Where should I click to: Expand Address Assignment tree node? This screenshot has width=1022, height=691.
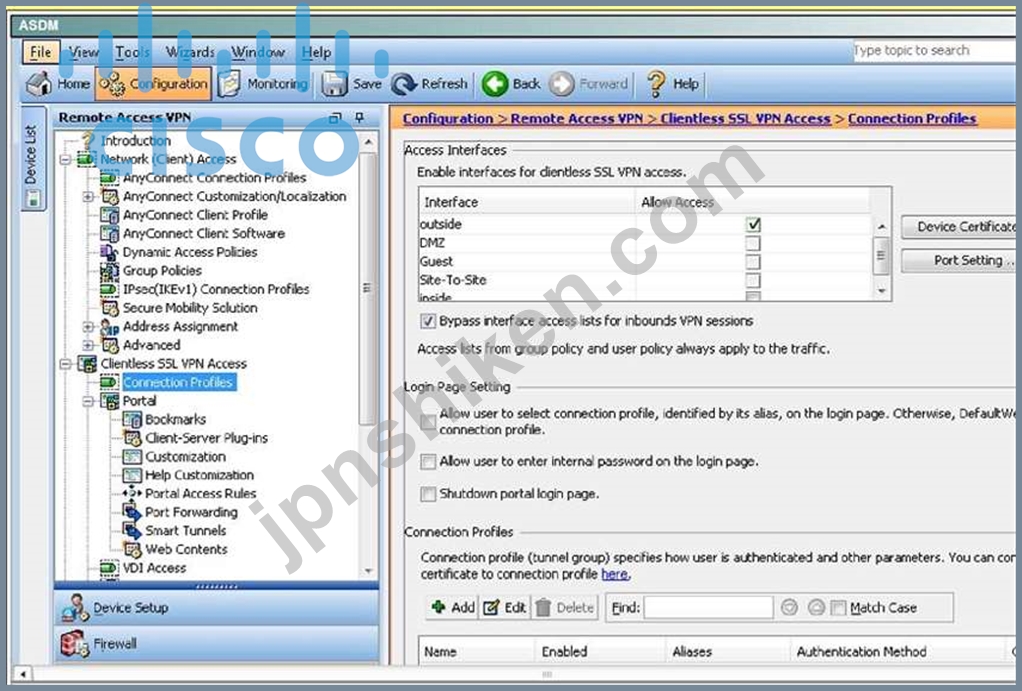click(88, 327)
